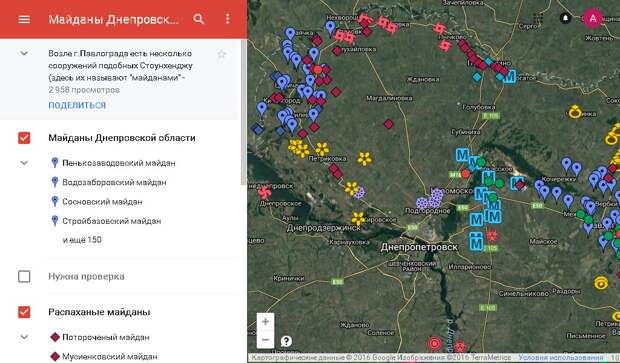
Task: Open the help question mark icon
Action: coord(286,341)
